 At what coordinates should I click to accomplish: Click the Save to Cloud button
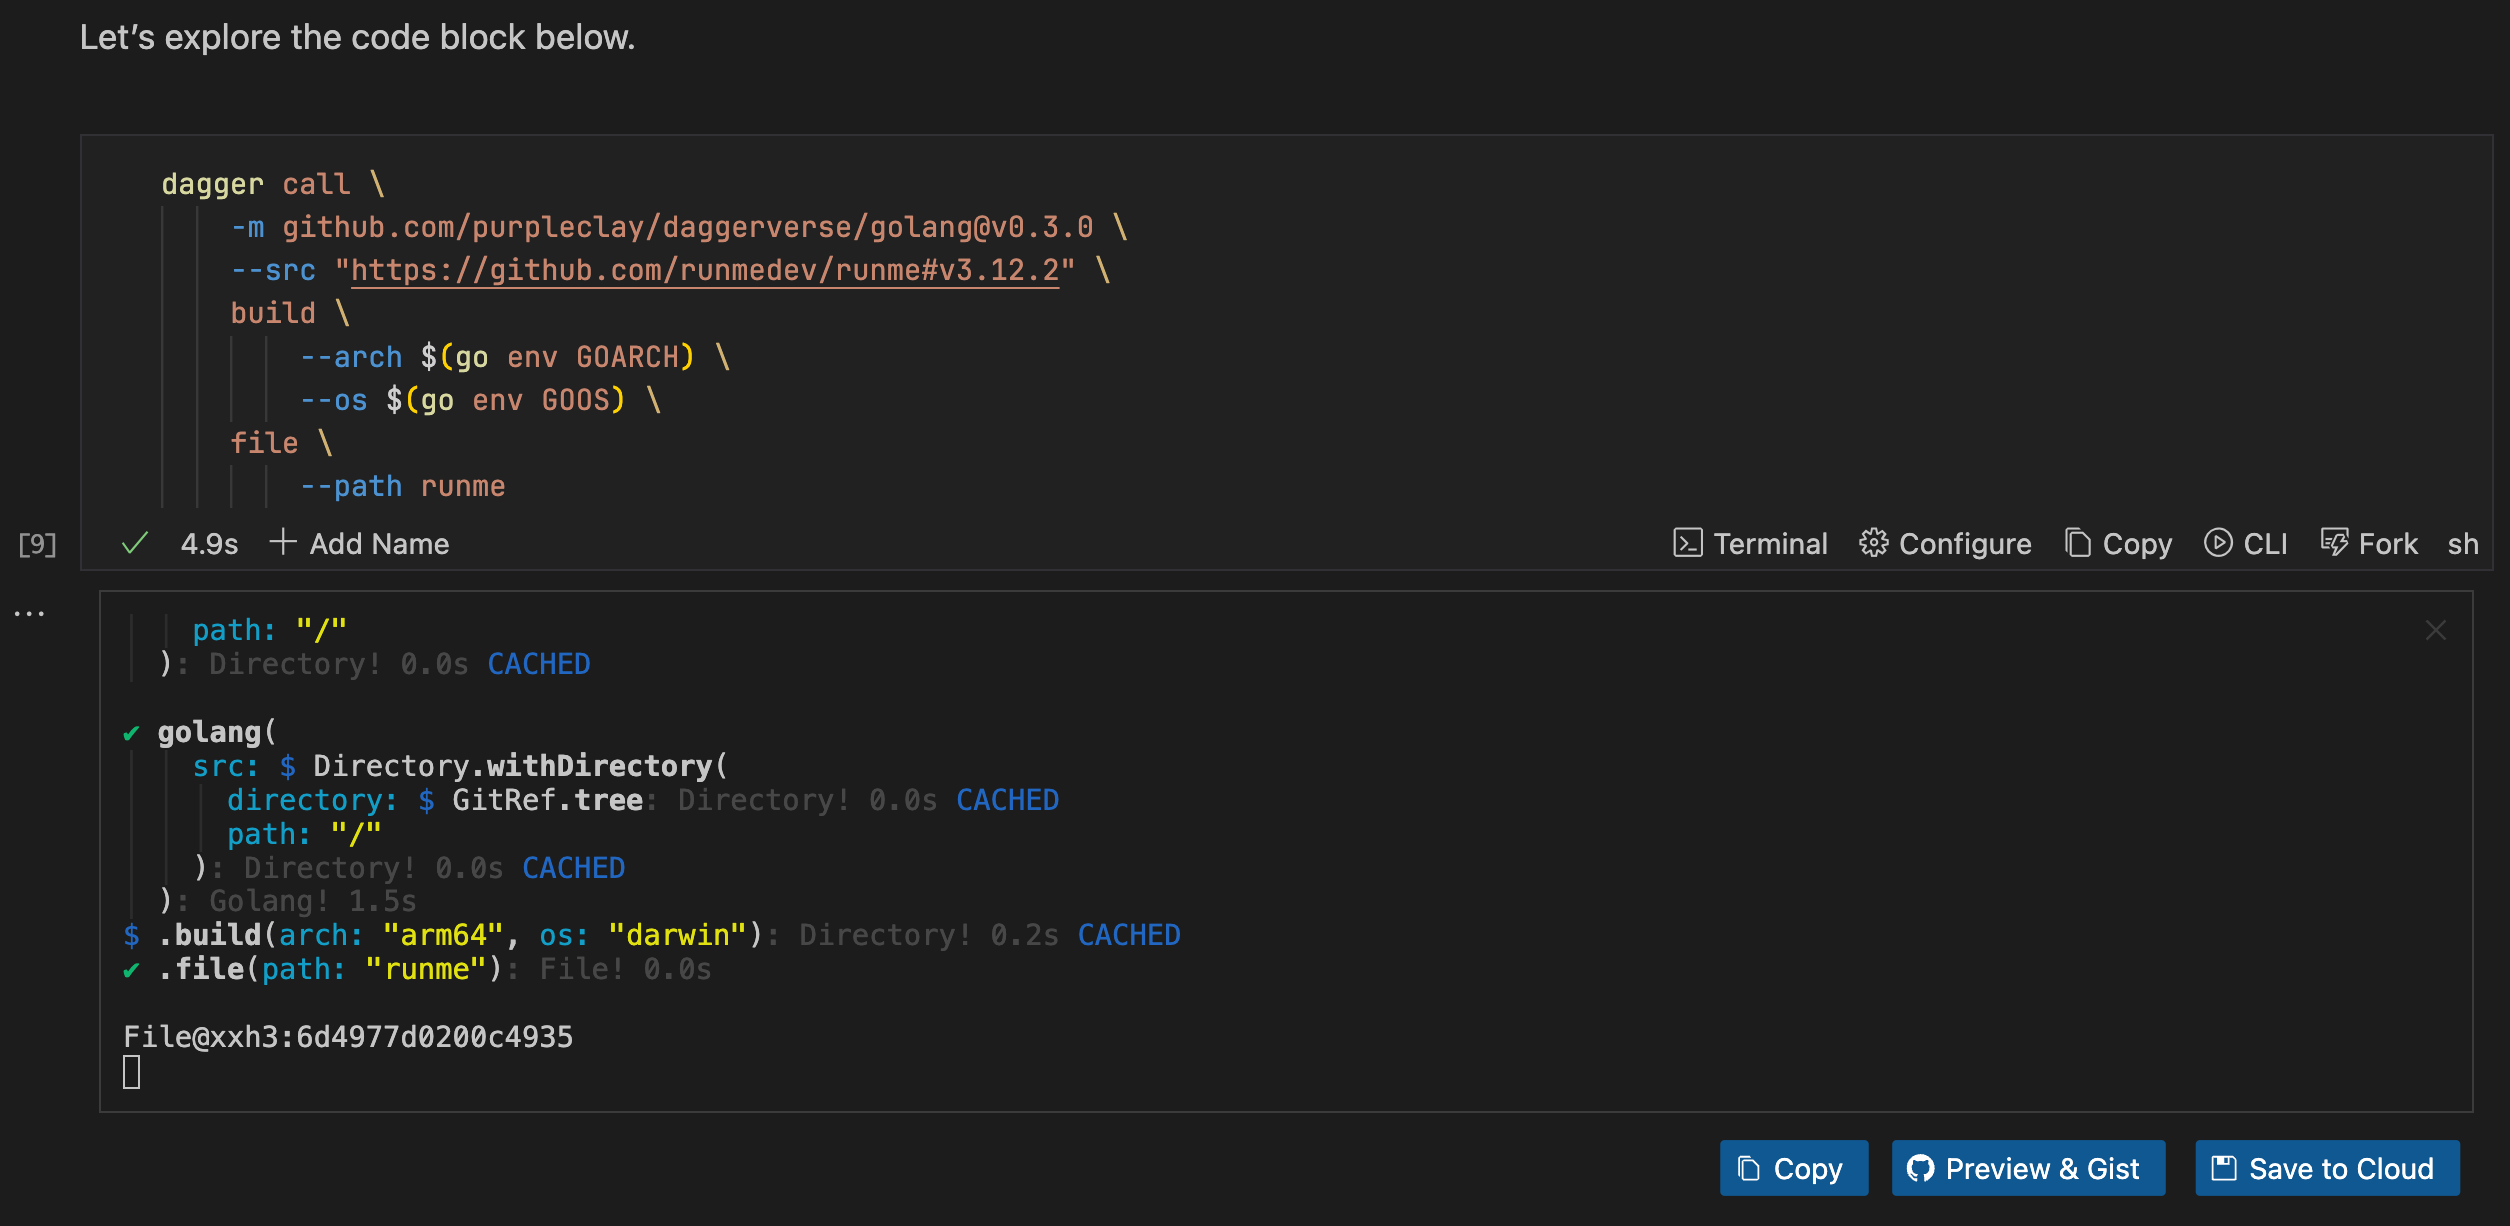[x=2327, y=1168]
